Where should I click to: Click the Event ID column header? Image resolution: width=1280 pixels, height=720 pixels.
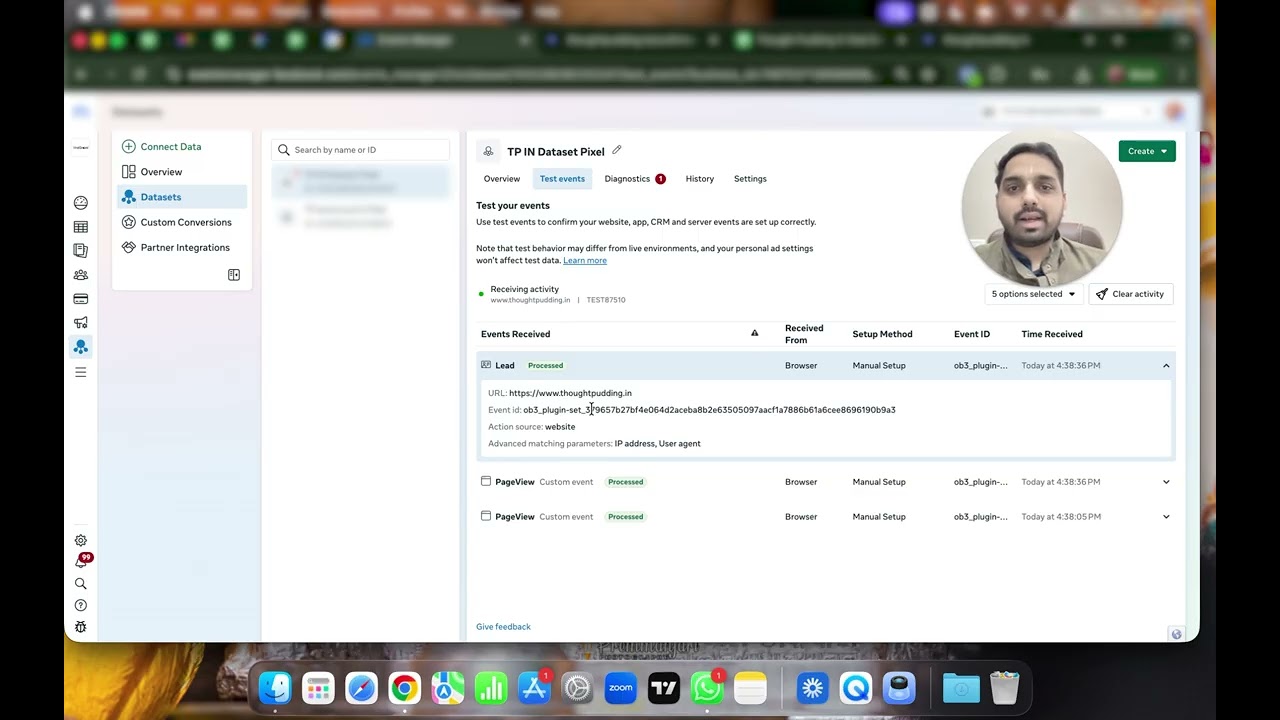click(x=972, y=334)
